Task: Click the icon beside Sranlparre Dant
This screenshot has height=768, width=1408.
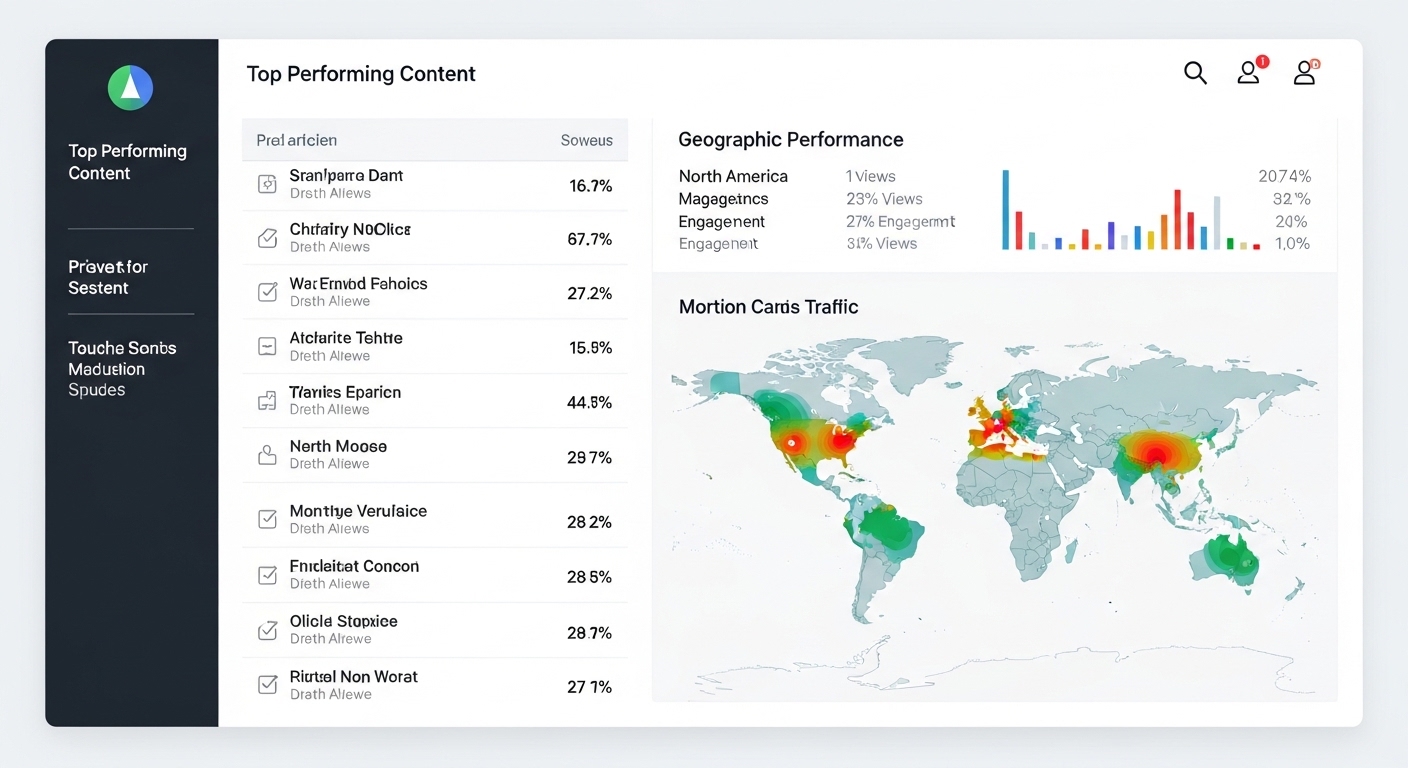Action: (267, 184)
